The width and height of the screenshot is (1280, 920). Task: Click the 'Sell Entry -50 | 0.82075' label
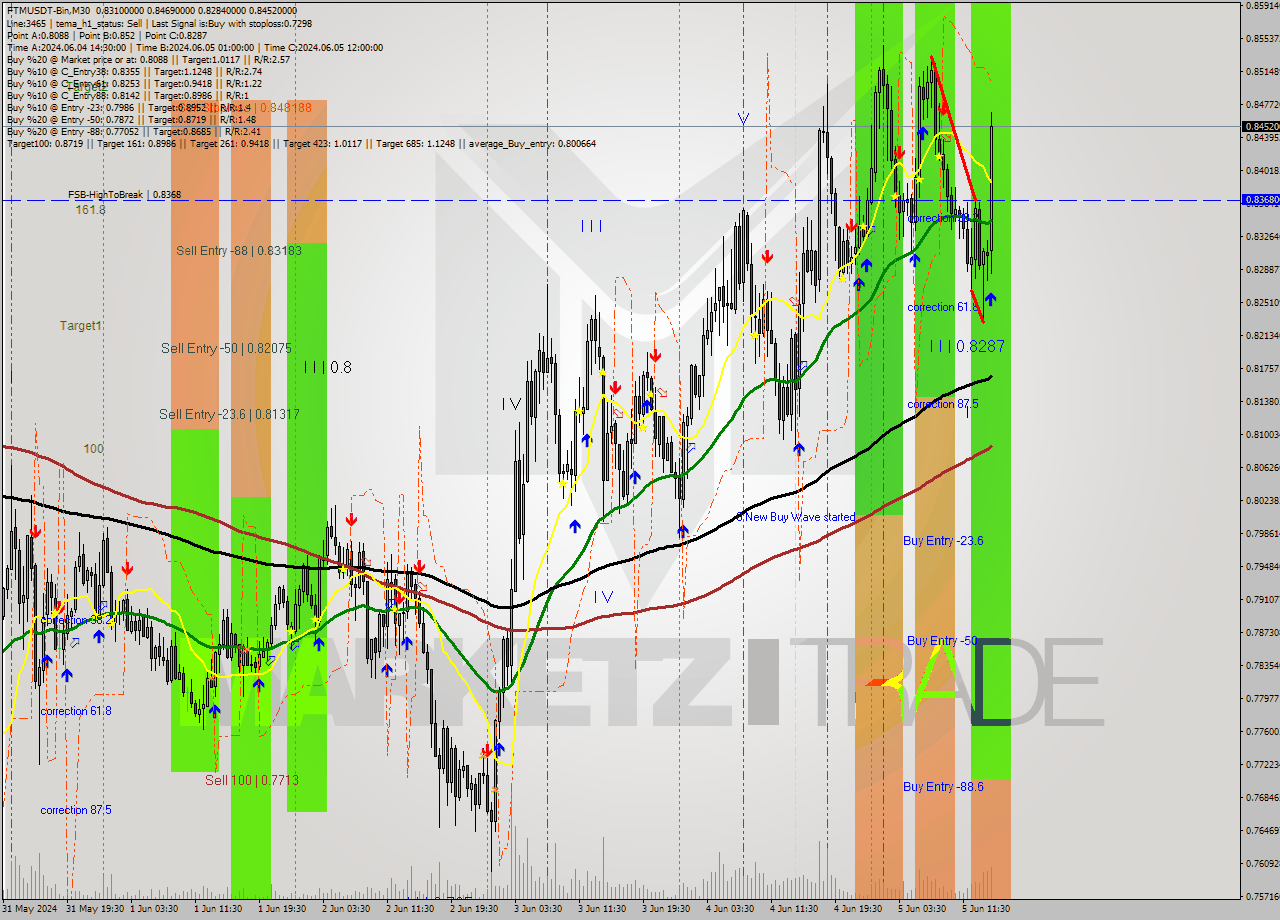tap(226, 348)
